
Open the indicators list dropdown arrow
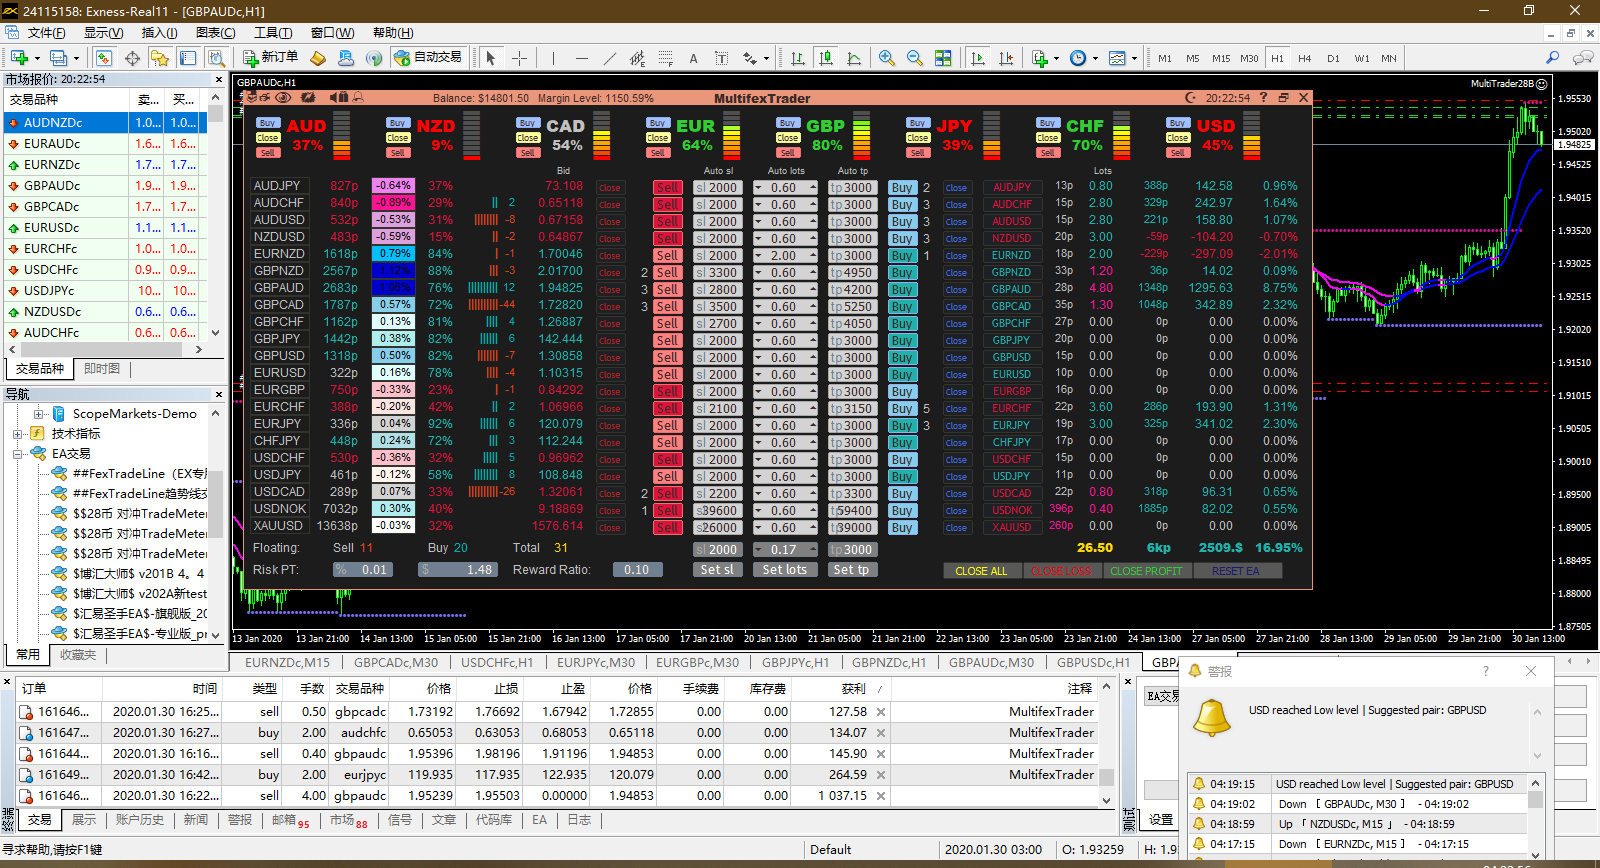(1056, 58)
